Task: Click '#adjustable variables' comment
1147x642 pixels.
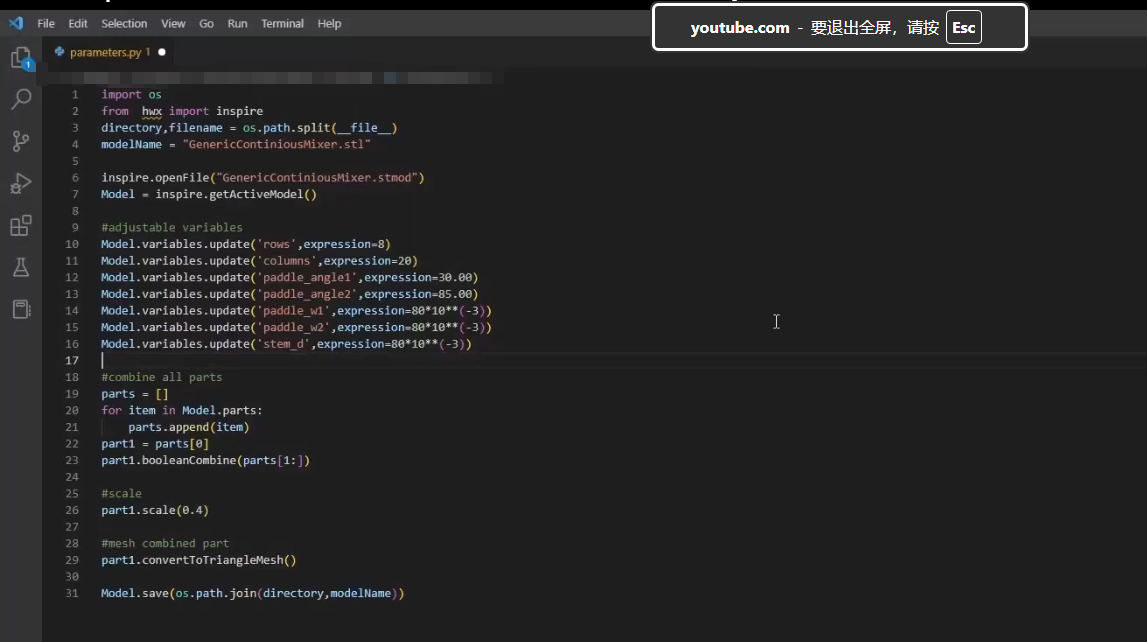Action: pos(172,227)
